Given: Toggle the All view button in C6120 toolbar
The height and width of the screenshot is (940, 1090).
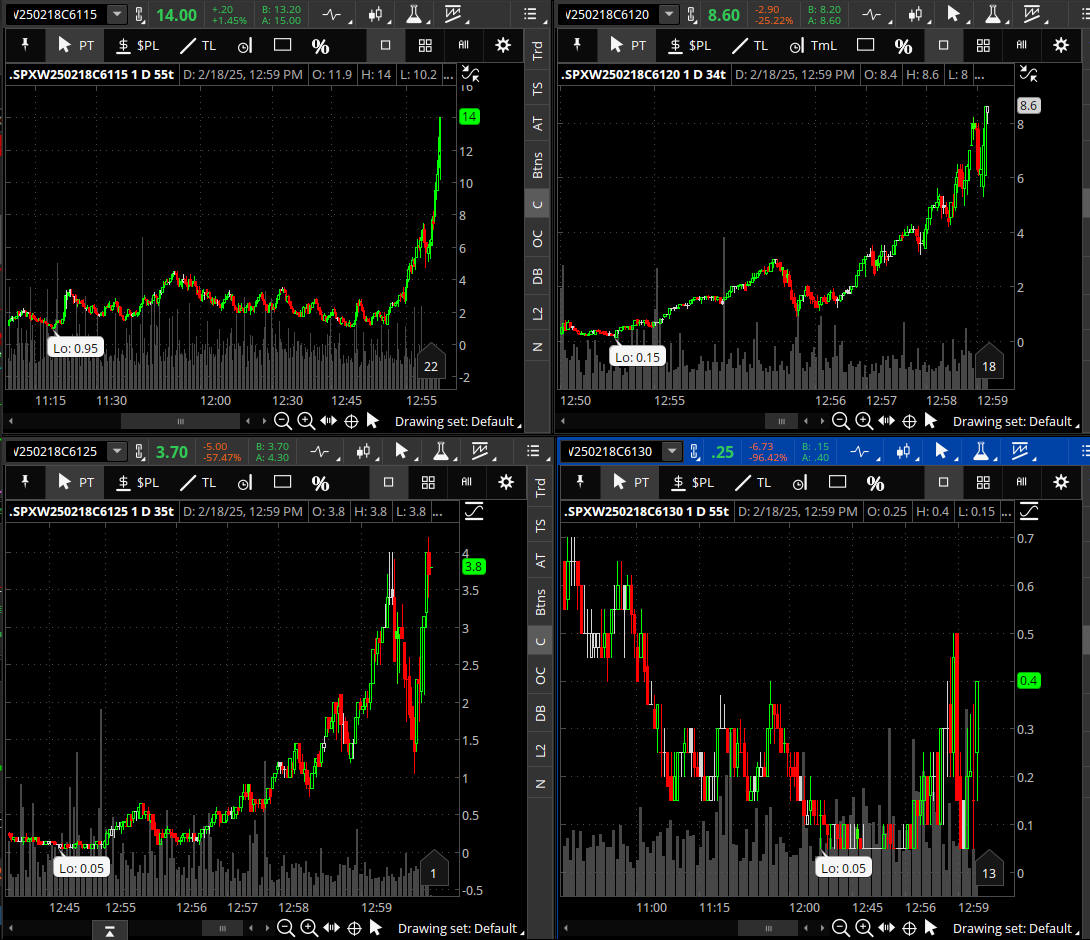Looking at the screenshot, I should point(1021,44).
